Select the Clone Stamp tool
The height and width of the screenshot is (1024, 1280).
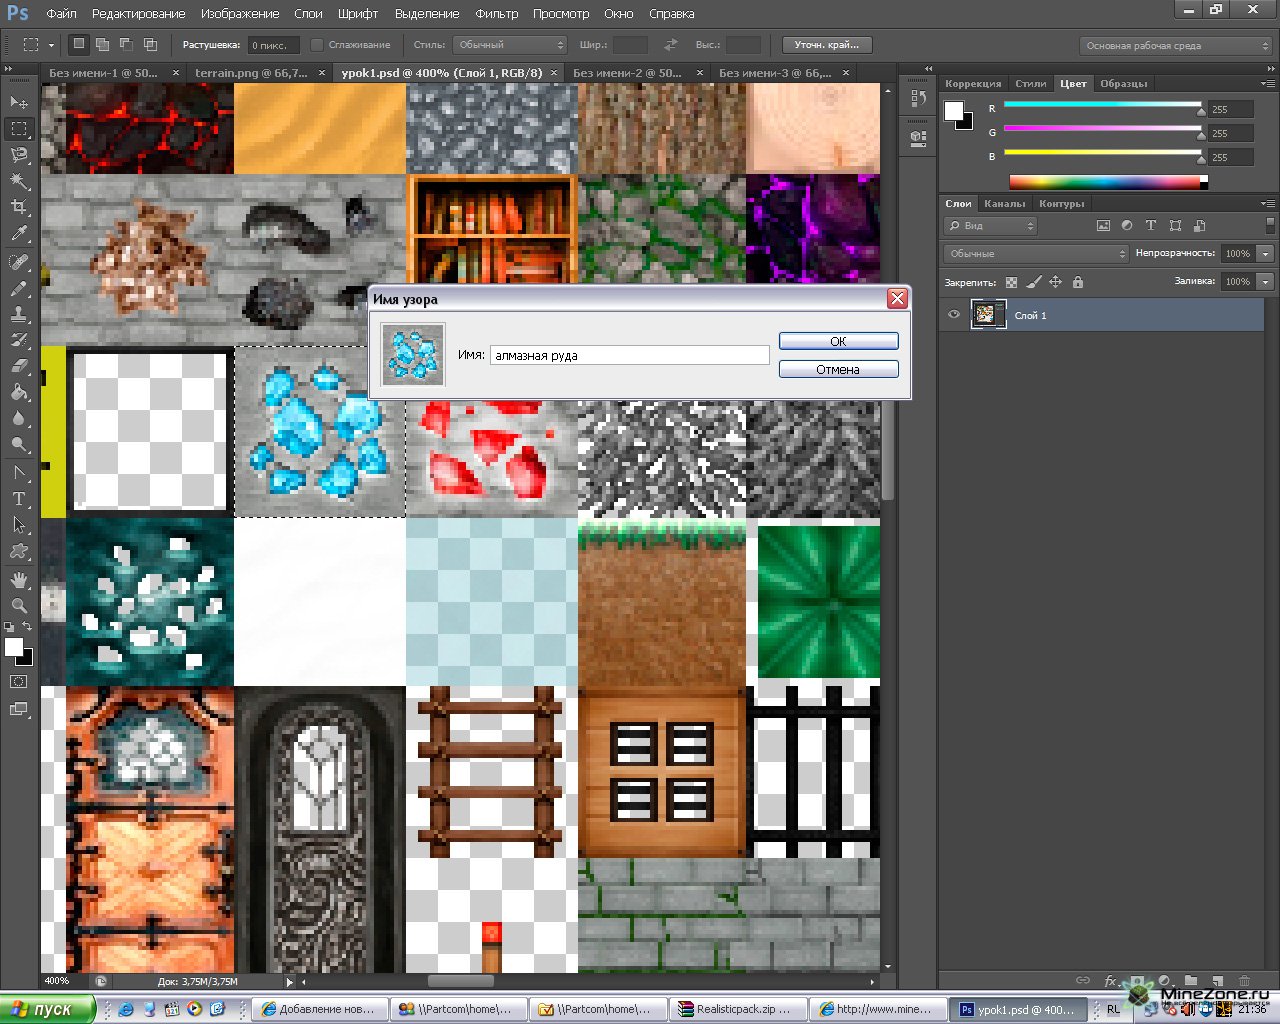point(19,314)
